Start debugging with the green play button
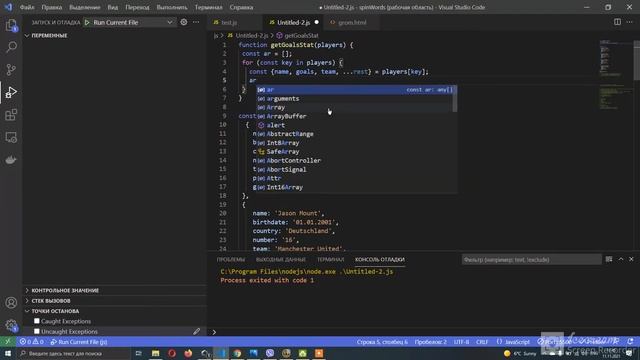The image size is (640, 360). coord(87,22)
